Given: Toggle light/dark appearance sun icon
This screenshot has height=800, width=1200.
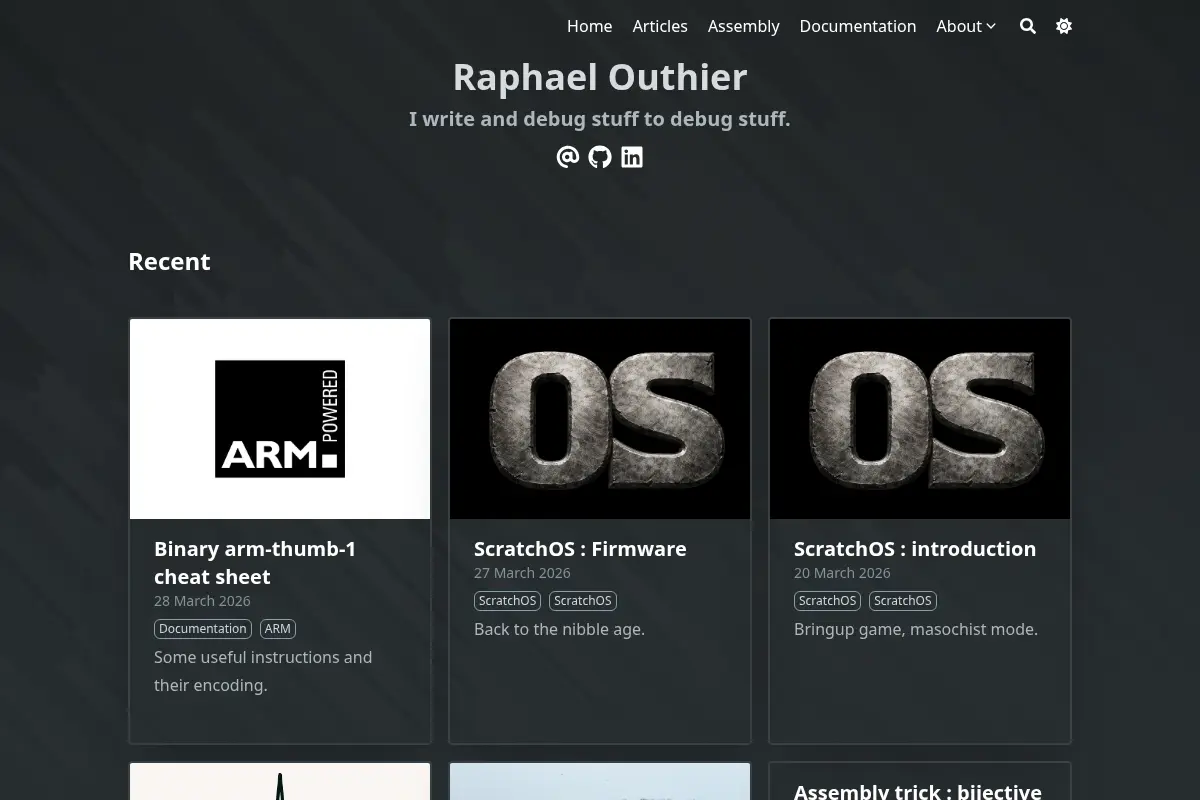Looking at the screenshot, I should (1064, 26).
